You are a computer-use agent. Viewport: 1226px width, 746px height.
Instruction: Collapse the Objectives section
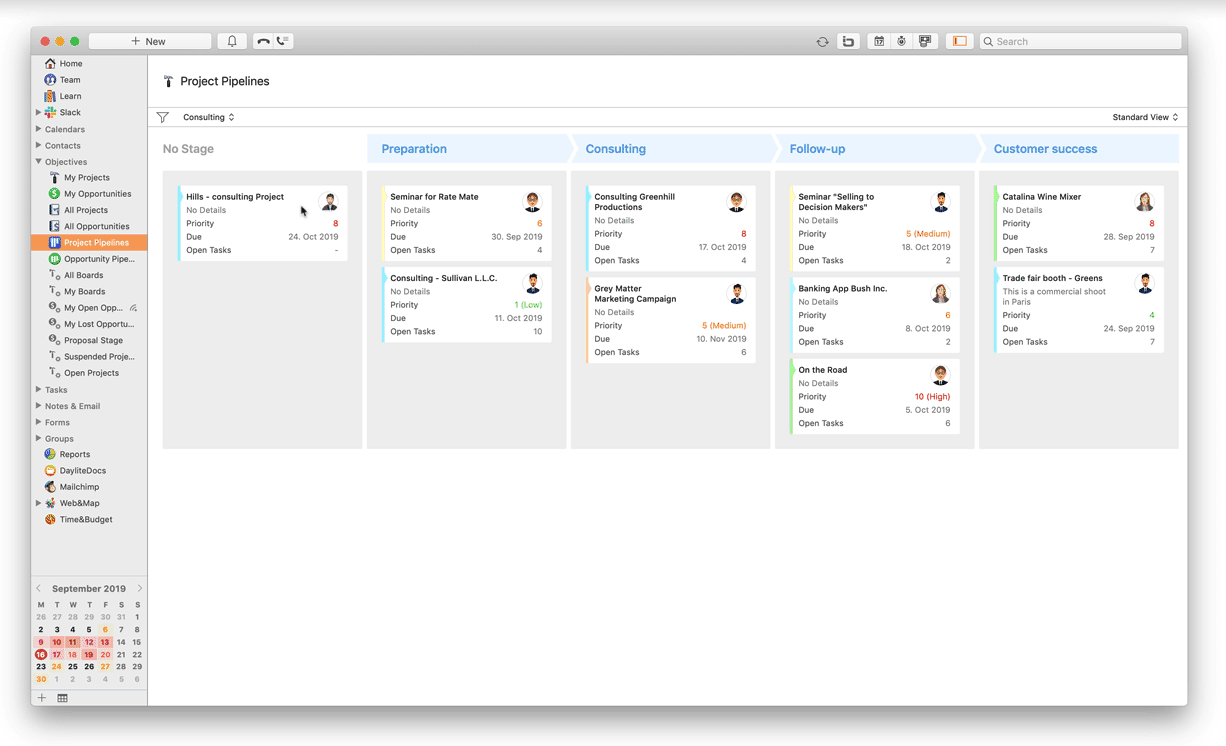[39, 161]
